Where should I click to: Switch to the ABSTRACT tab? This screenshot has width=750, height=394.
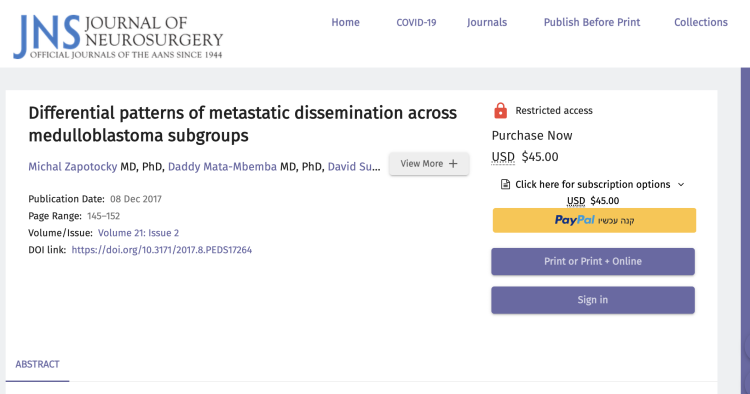(37, 364)
